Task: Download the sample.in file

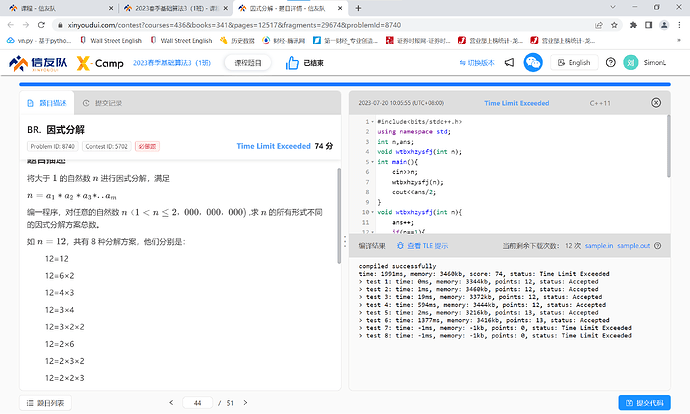Action: [598, 245]
